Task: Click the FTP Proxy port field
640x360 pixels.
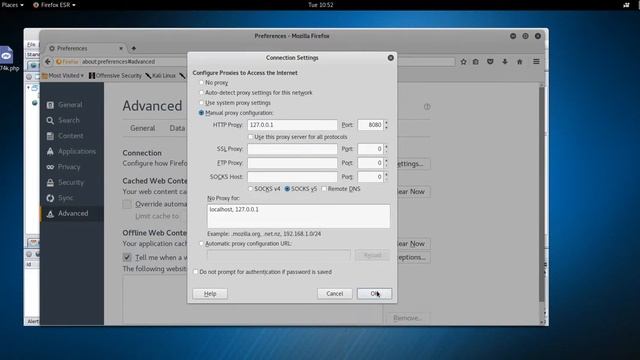Action: (x=370, y=163)
